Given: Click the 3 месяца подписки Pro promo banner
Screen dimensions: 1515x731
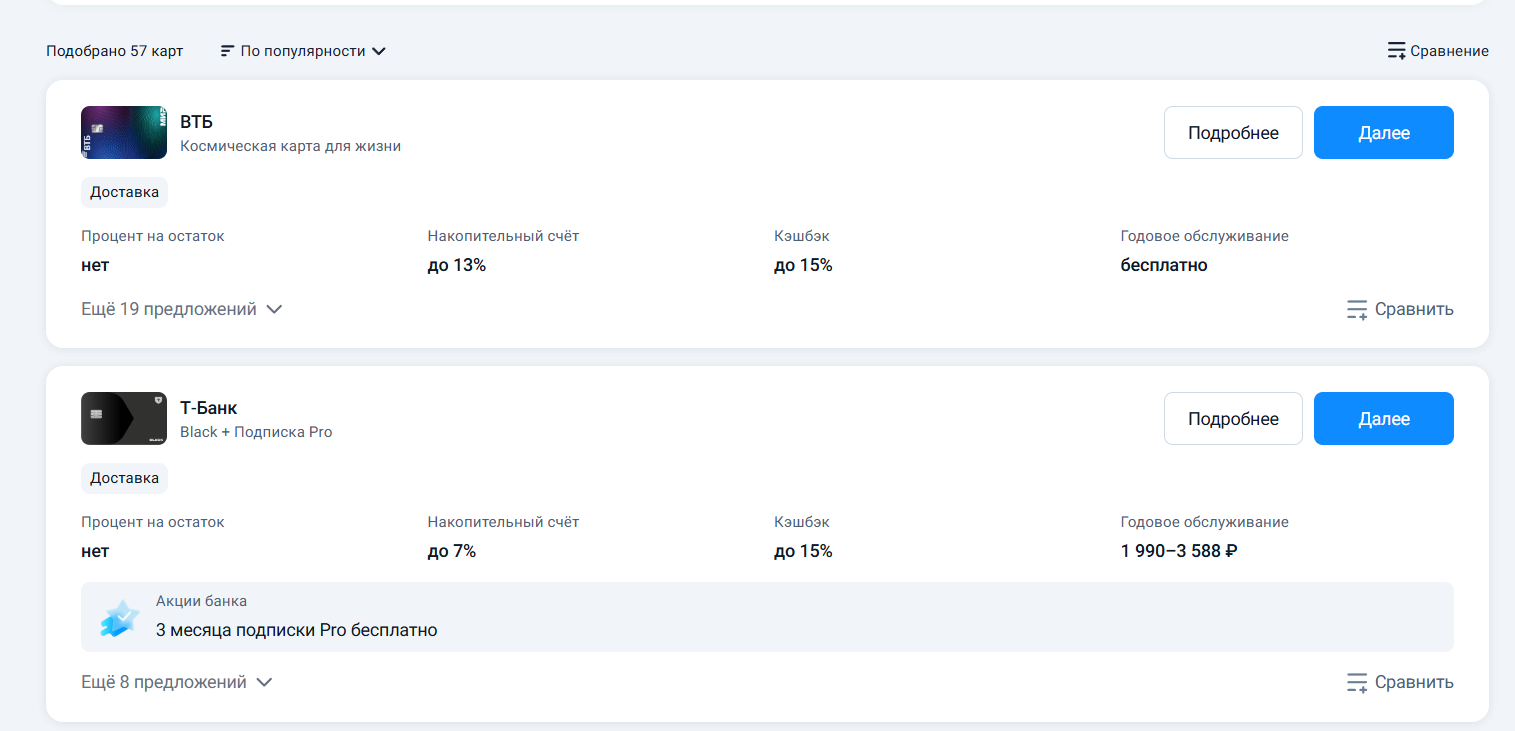Looking at the screenshot, I should tap(767, 617).
